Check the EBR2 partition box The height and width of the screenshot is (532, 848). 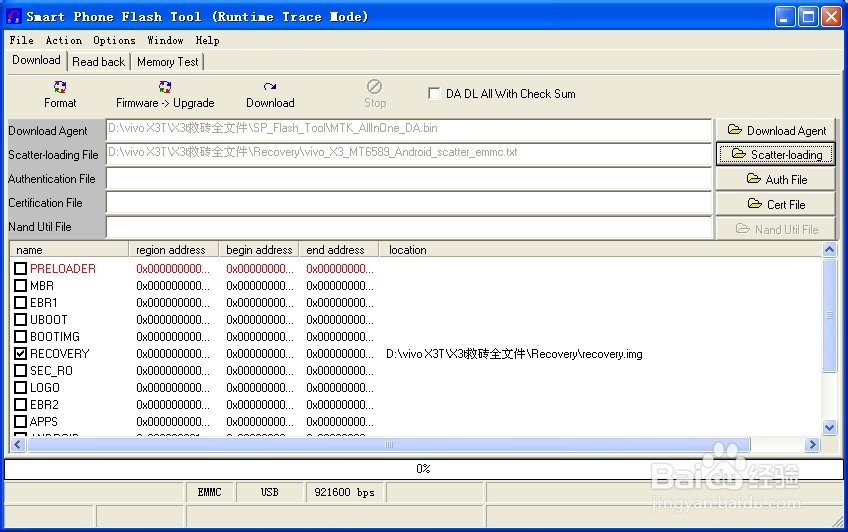[21, 404]
